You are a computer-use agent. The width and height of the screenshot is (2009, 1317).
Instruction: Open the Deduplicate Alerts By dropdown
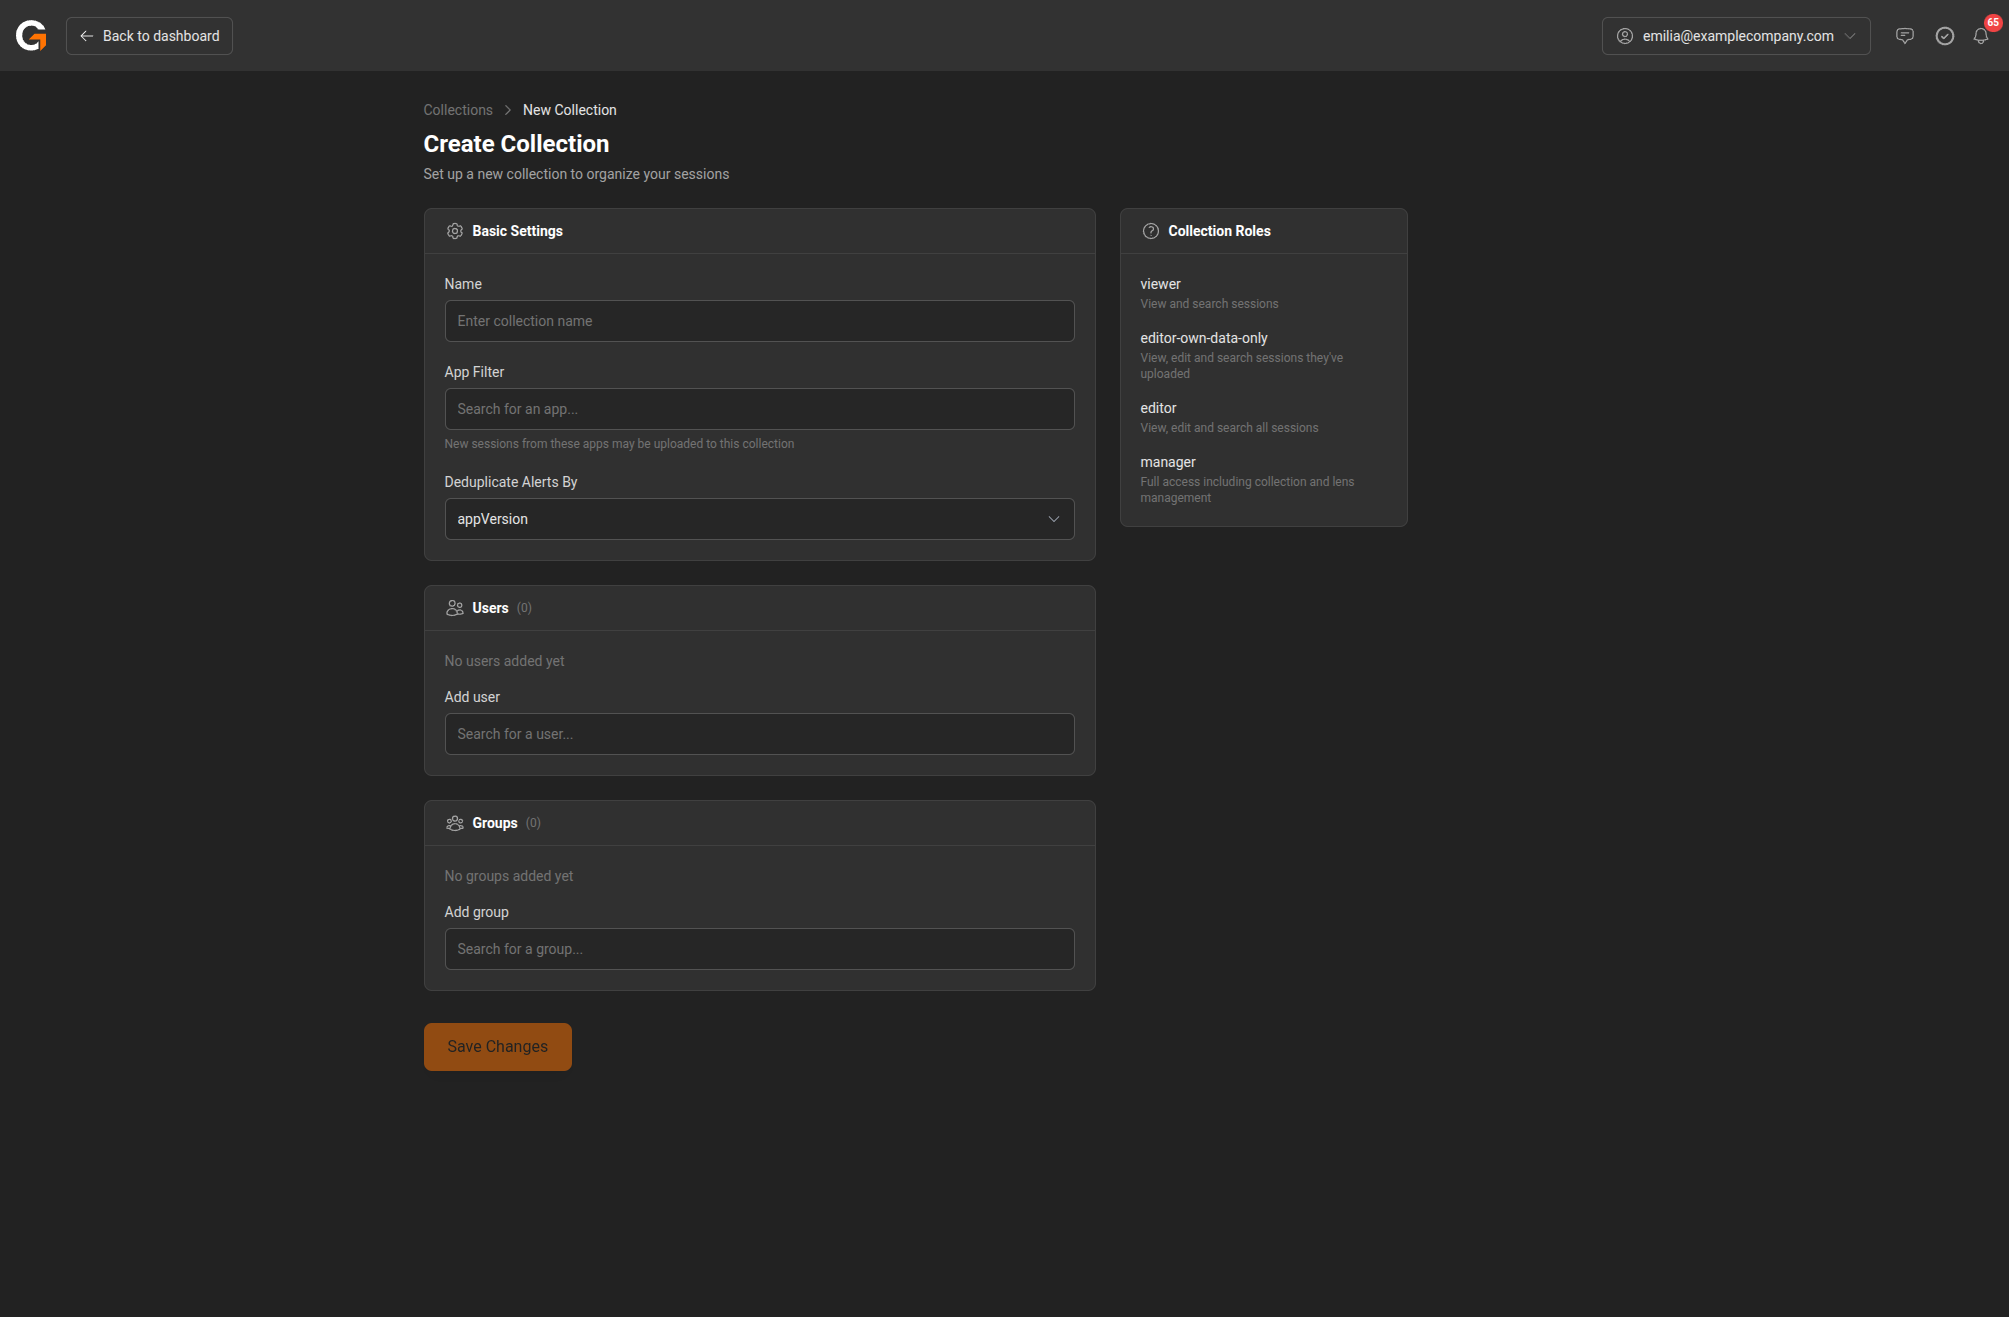[x=758, y=519]
